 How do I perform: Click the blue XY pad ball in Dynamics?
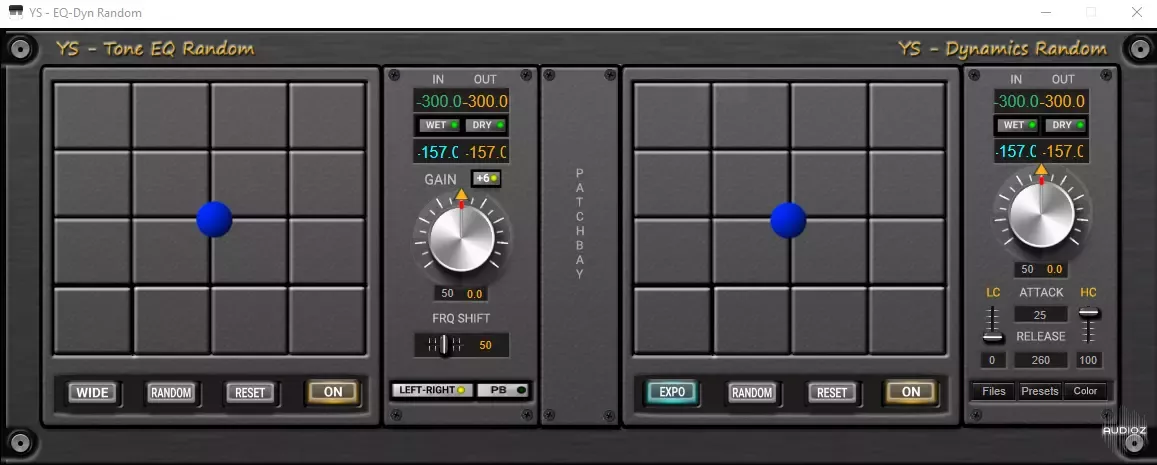(788, 220)
